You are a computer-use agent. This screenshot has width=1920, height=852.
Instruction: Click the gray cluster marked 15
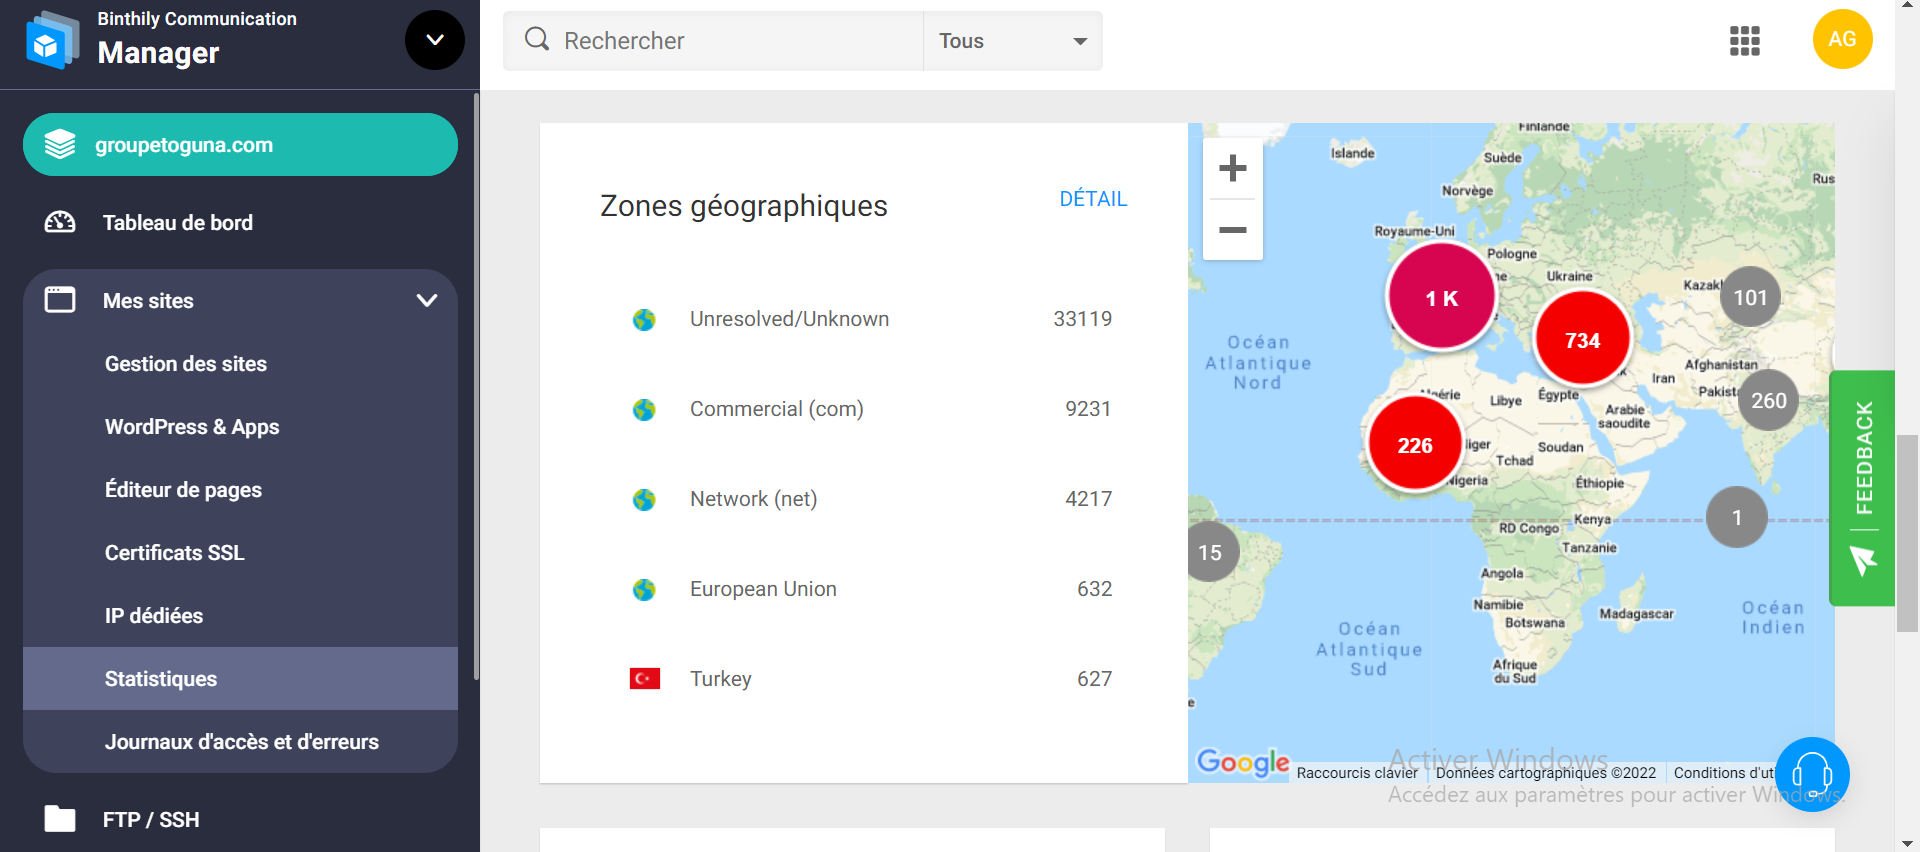click(x=1212, y=552)
